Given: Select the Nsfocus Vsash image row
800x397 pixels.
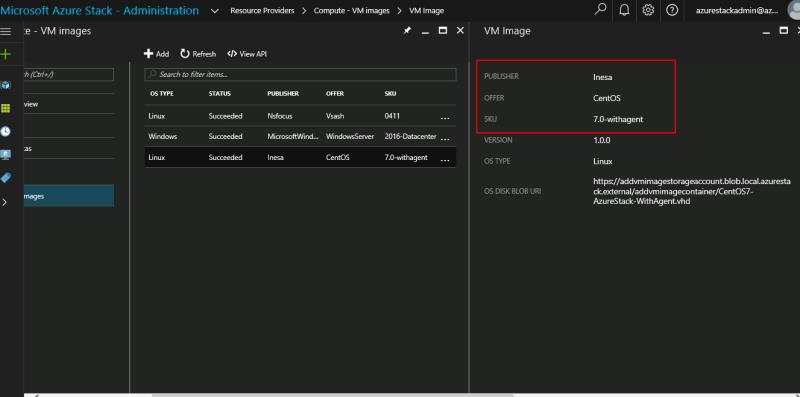Looking at the screenshot, I should (x=300, y=116).
